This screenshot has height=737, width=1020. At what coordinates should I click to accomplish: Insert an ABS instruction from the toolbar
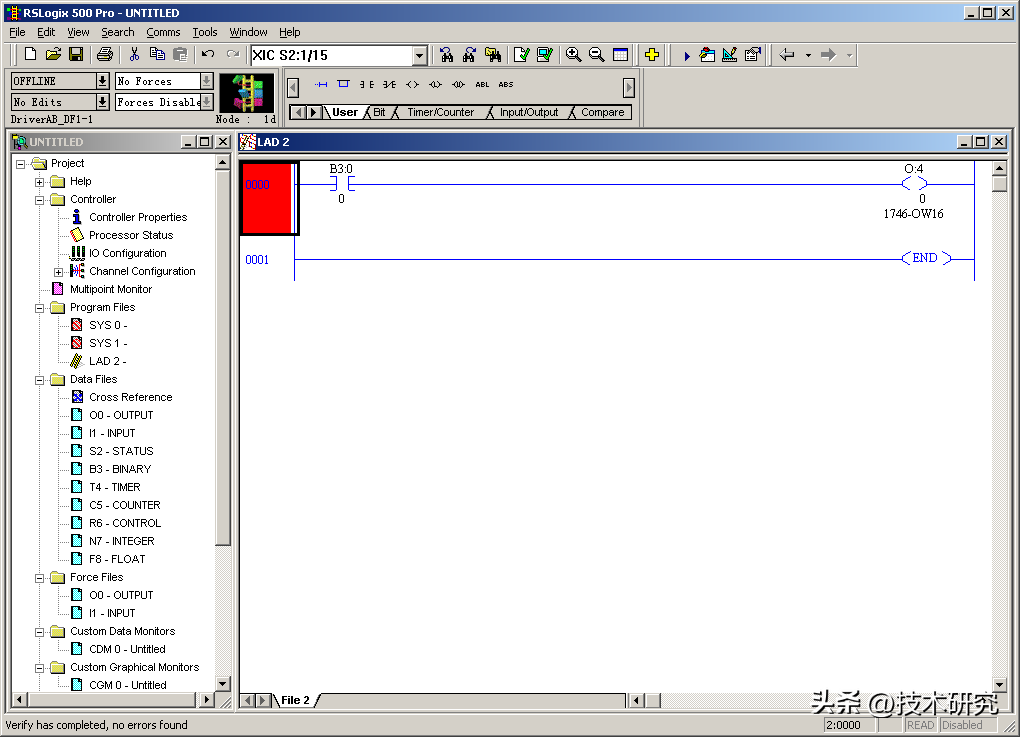click(506, 85)
